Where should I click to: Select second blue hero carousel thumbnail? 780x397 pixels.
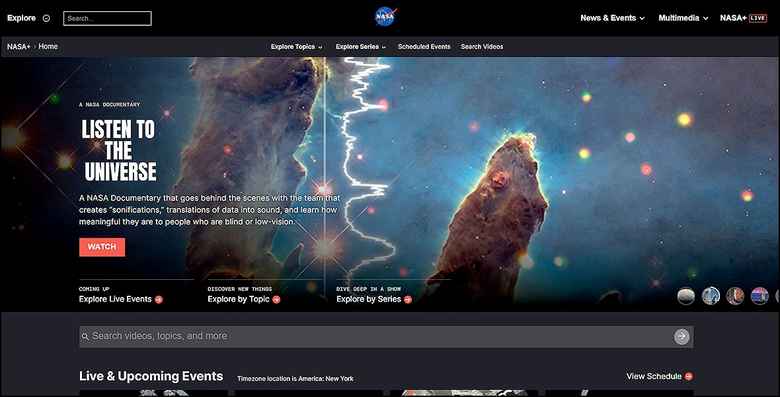711,296
